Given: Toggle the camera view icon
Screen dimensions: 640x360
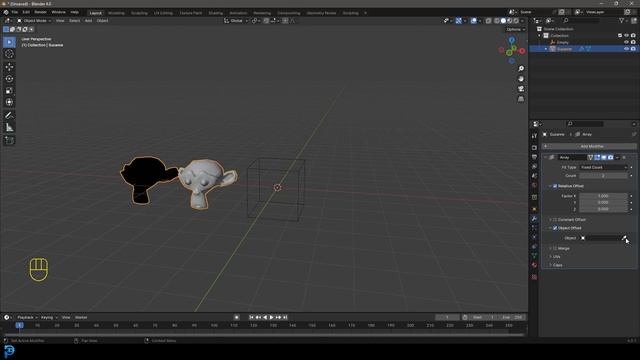Looking at the screenshot, I should [521, 89].
